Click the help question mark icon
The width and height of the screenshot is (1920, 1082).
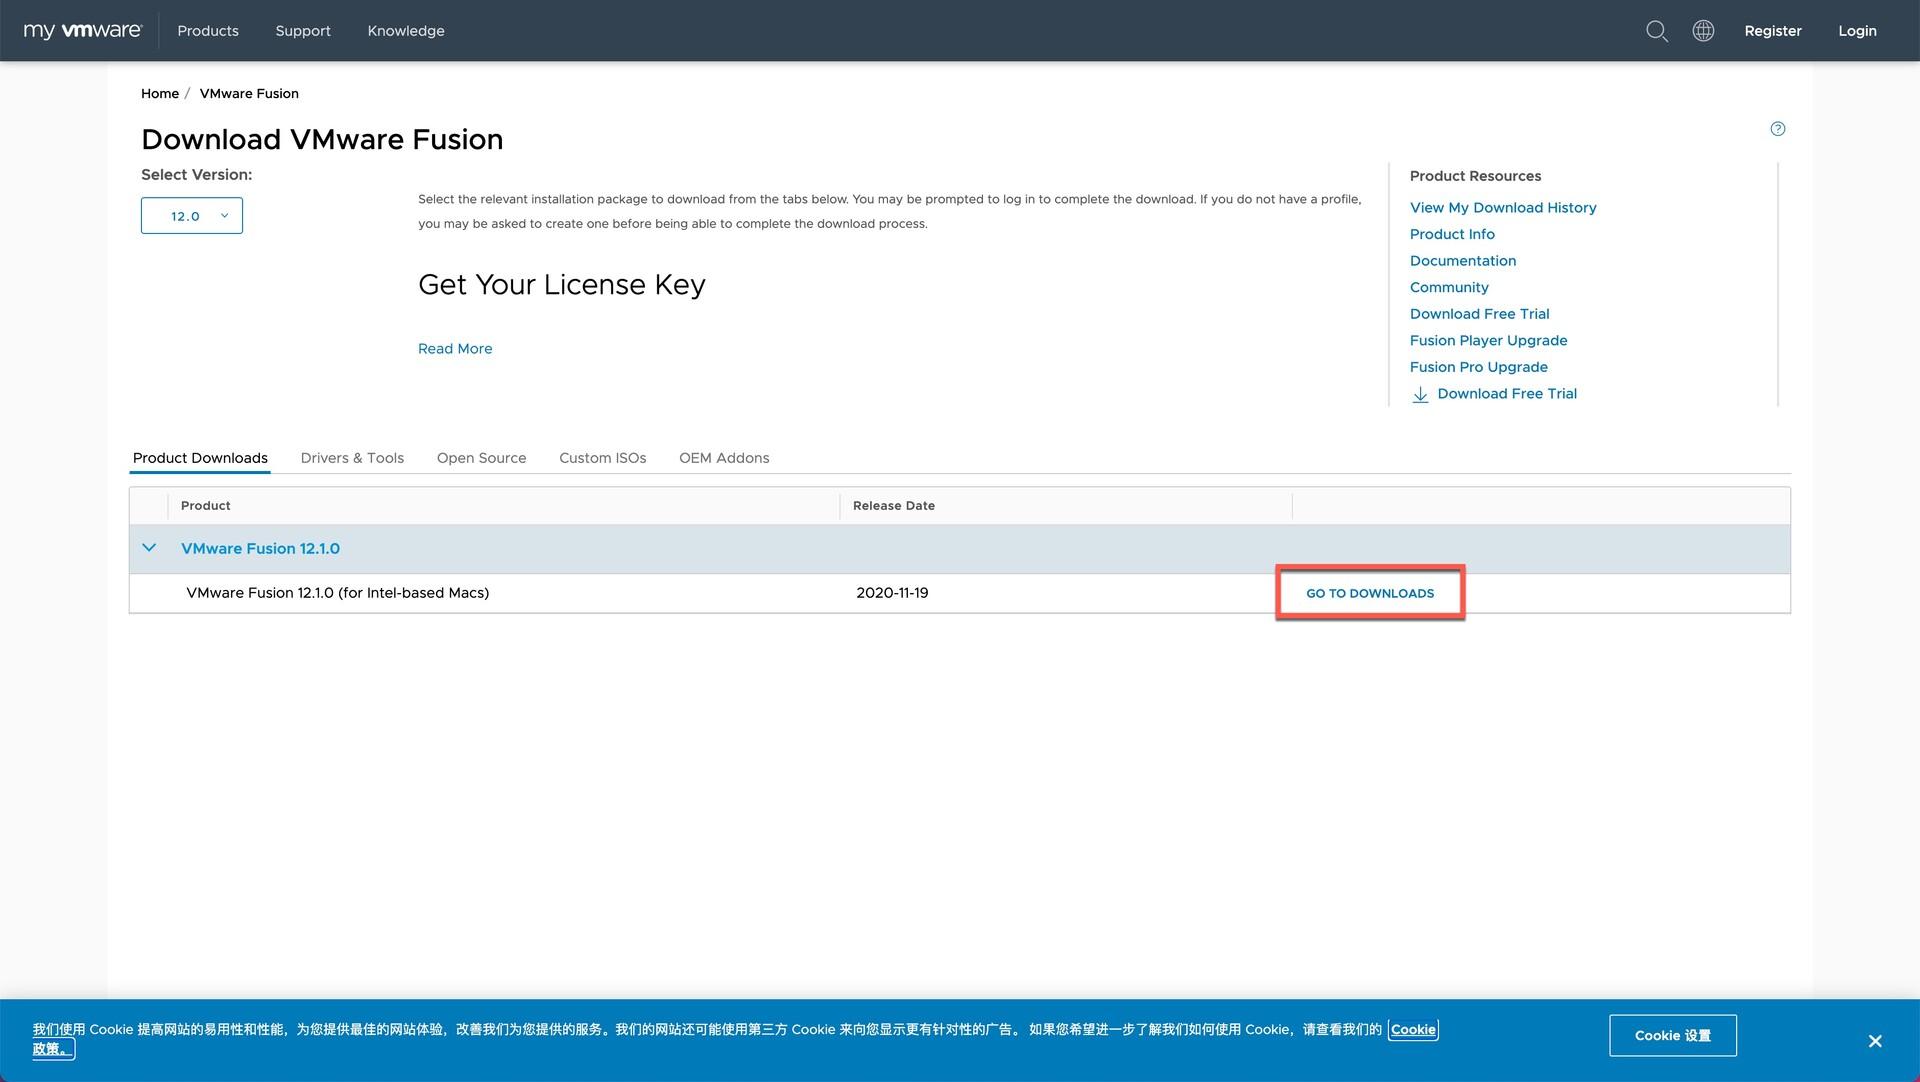click(x=1778, y=128)
